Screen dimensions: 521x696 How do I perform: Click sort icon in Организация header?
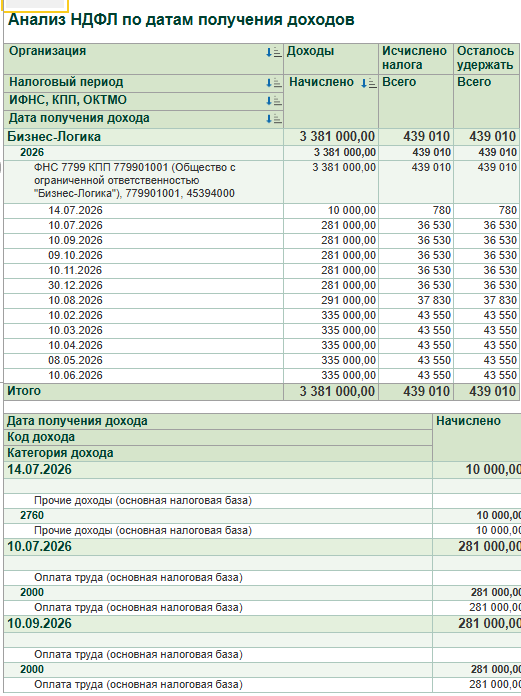tap(273, 52)
